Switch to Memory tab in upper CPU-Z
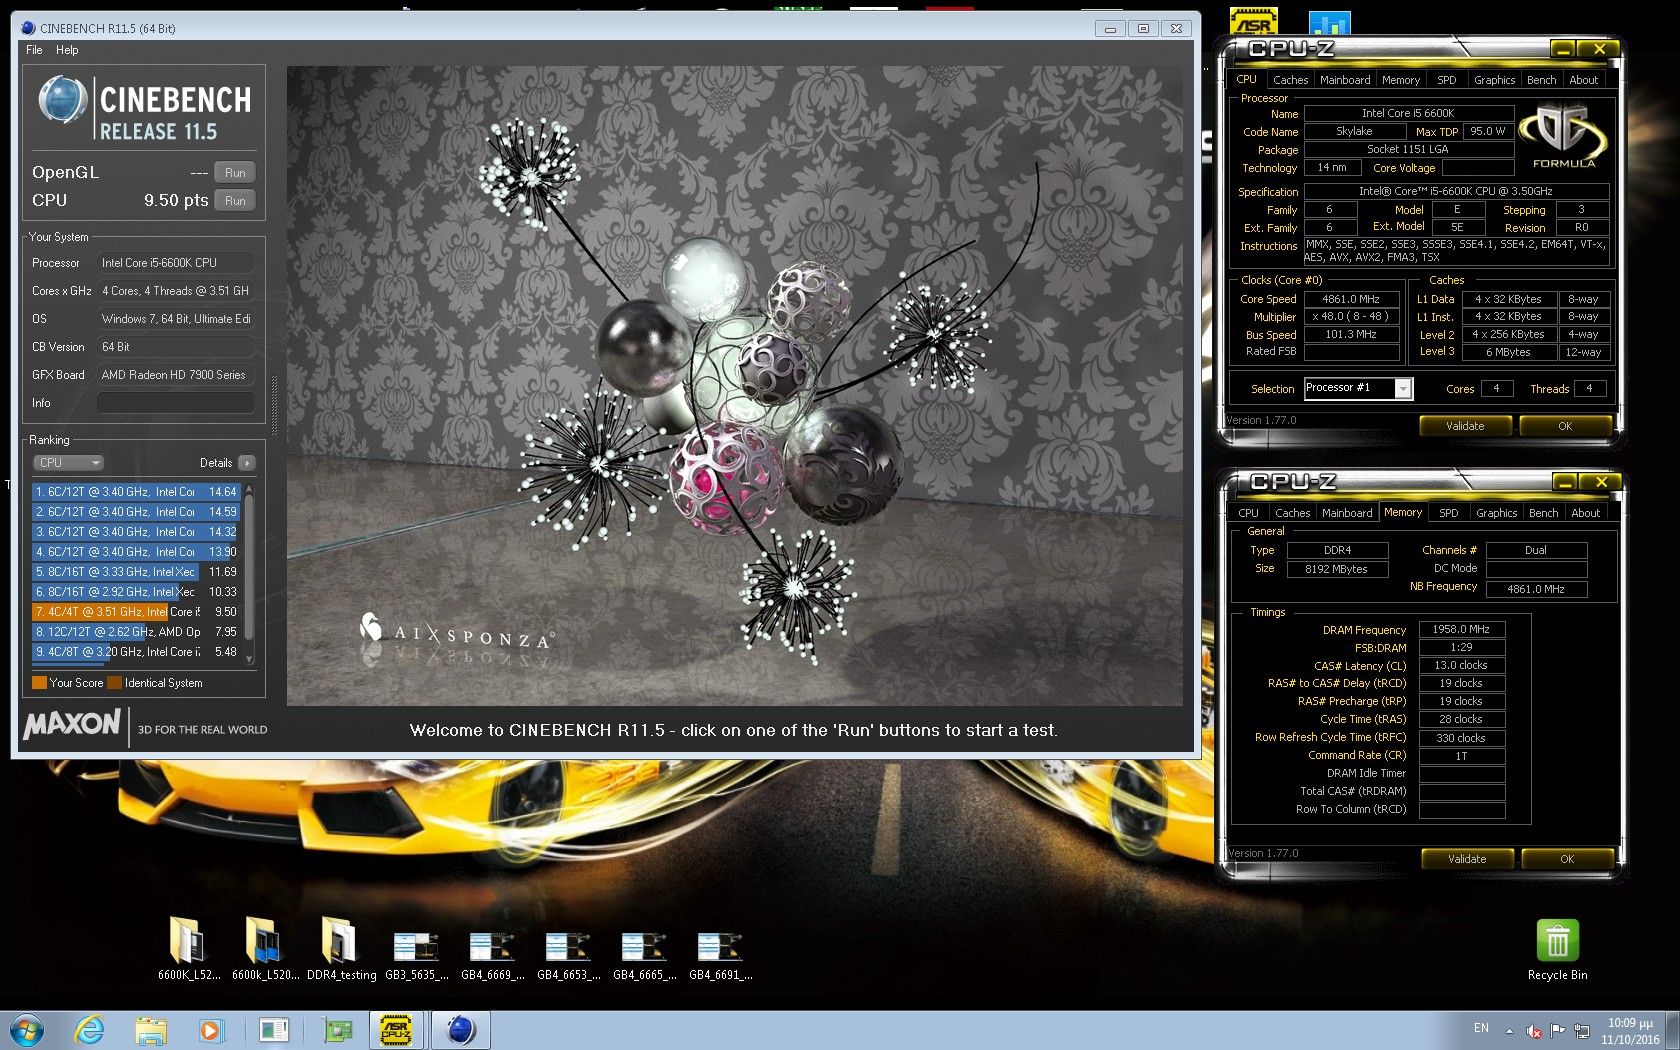This screenshot has height=1050, width=1680. click(x=1401, y=80)
